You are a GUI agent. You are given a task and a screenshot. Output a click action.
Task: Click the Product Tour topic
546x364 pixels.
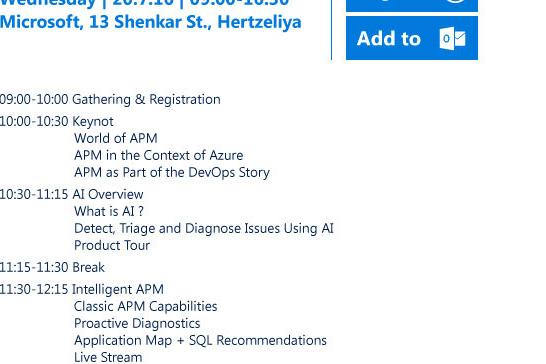tap(112, 246)
